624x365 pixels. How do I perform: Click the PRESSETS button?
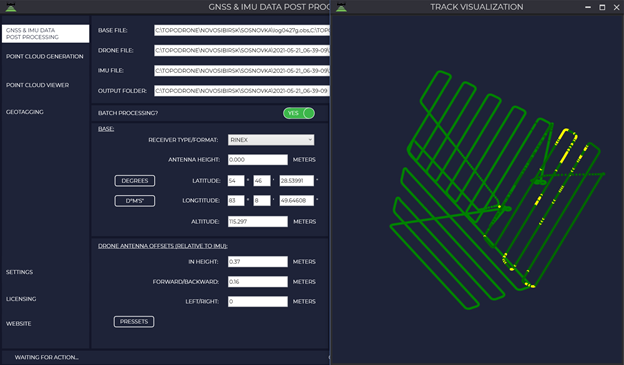coord(134,322)
